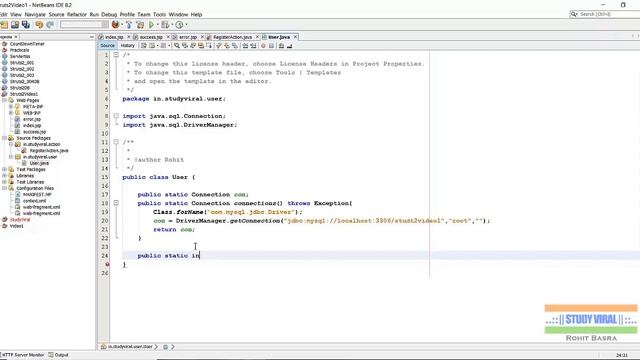
Task: Collapse connectionz method fold at line 18
Action: tap(116, 203)
